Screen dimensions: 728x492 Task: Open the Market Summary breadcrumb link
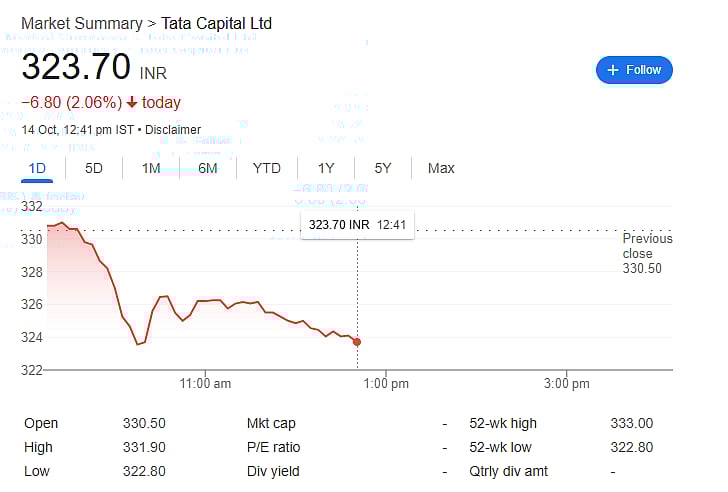click(x=81, y=23)
